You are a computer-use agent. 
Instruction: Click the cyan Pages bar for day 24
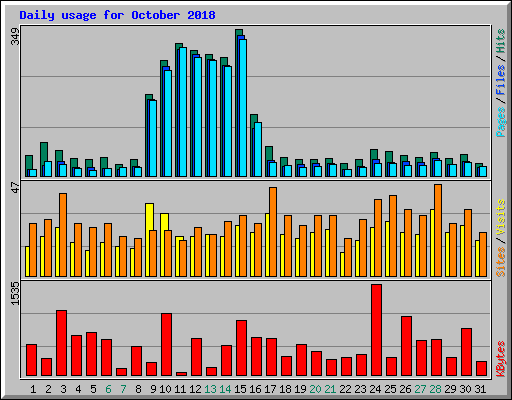pos(378,170)
